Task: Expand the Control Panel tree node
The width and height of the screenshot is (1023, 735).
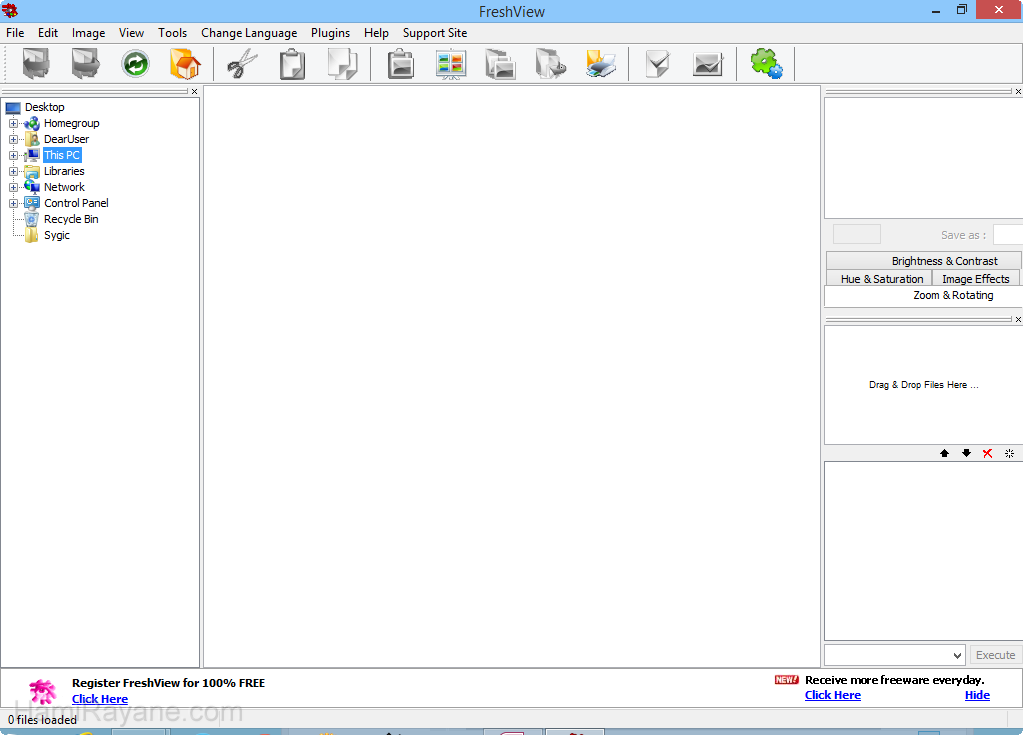Action: pos(14,204)
